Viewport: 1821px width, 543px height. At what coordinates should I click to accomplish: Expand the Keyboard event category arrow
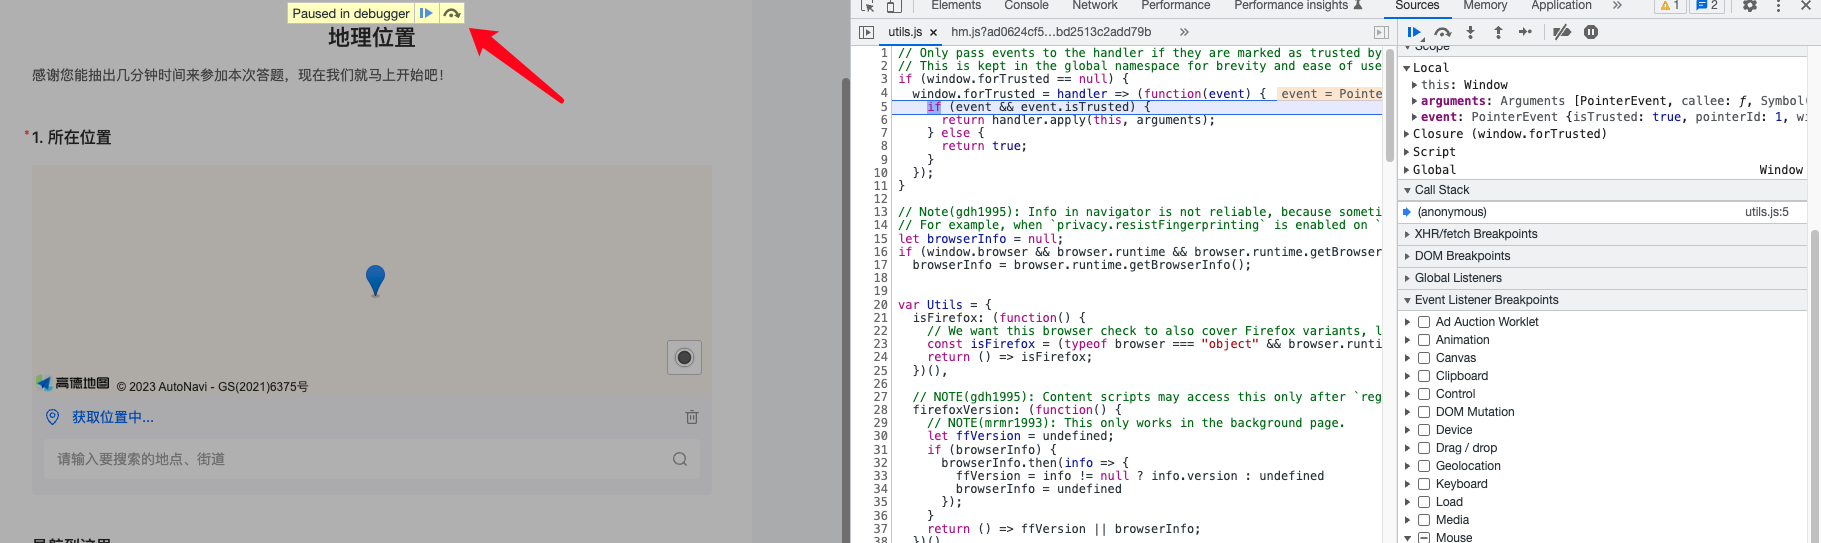pyautogui.click(x=1407, y=484)
